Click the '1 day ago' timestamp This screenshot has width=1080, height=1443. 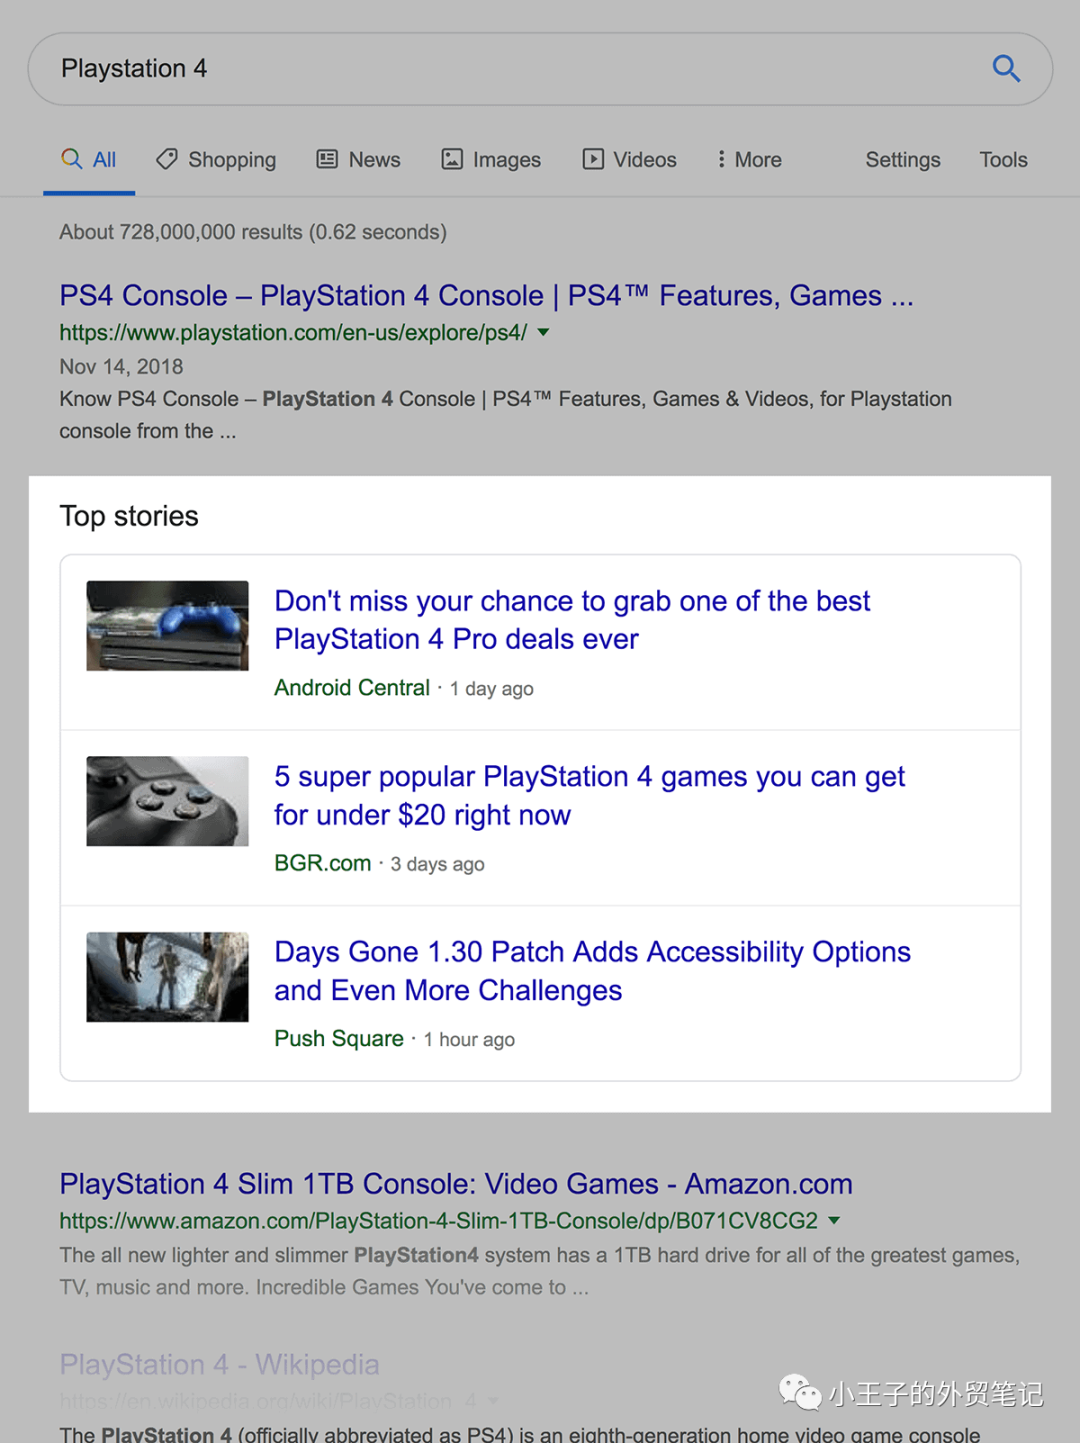(491, 689)
